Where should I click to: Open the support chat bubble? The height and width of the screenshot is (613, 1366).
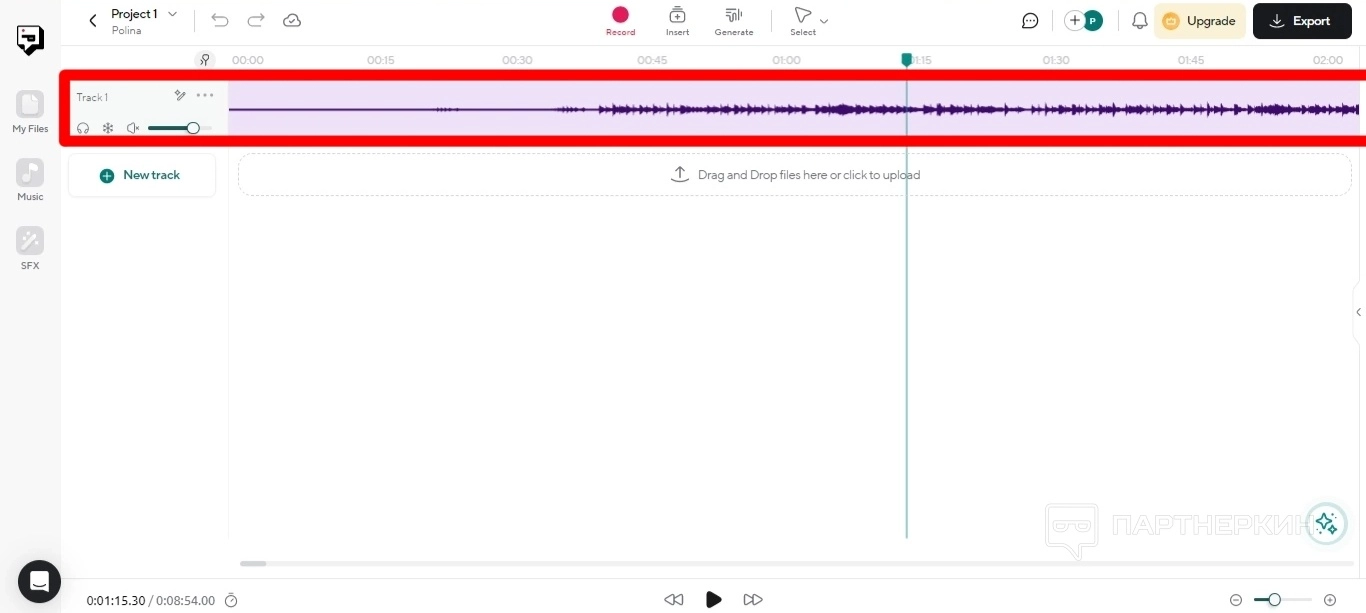(x=39, y=581)
